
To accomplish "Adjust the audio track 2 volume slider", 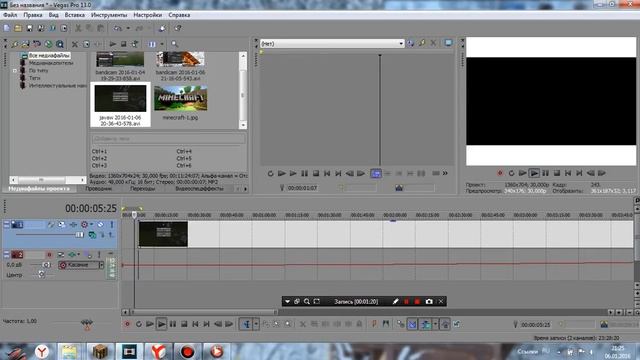I will coord(46,265).
